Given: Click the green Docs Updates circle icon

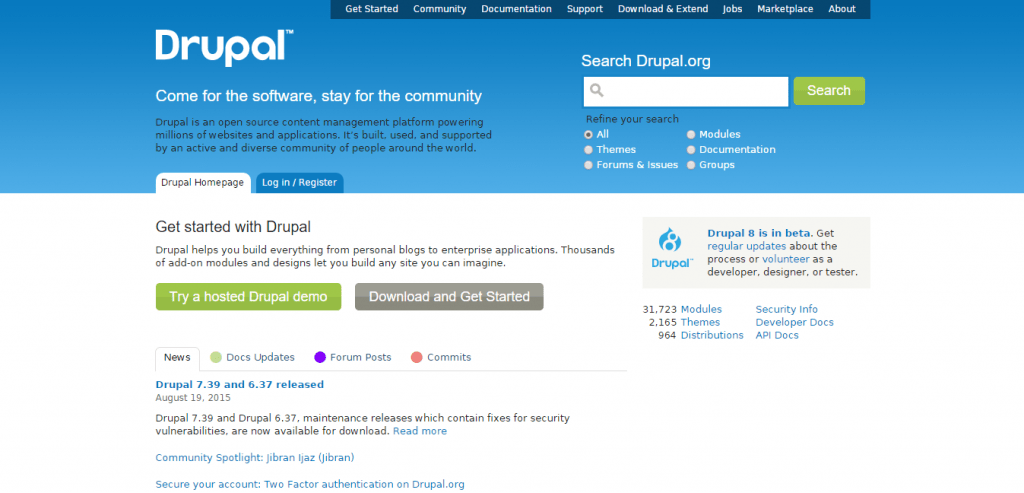Looking at the screenshot, I should (216, 357).
